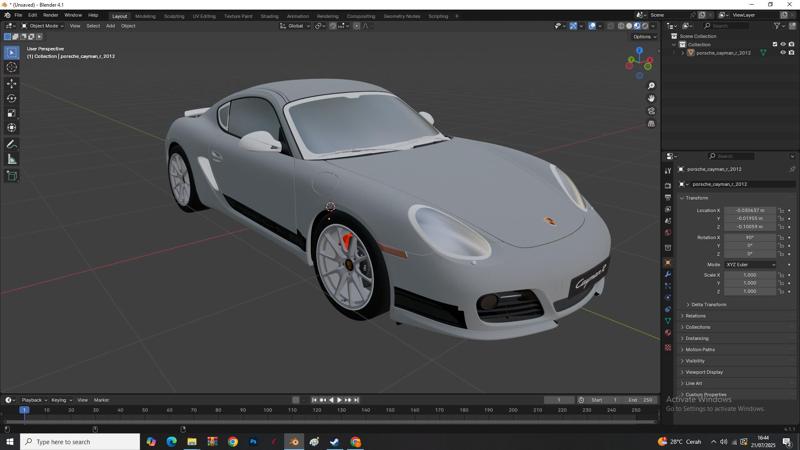
Task: Open the Object Data green triangle tab
Action: pos(668,321)
